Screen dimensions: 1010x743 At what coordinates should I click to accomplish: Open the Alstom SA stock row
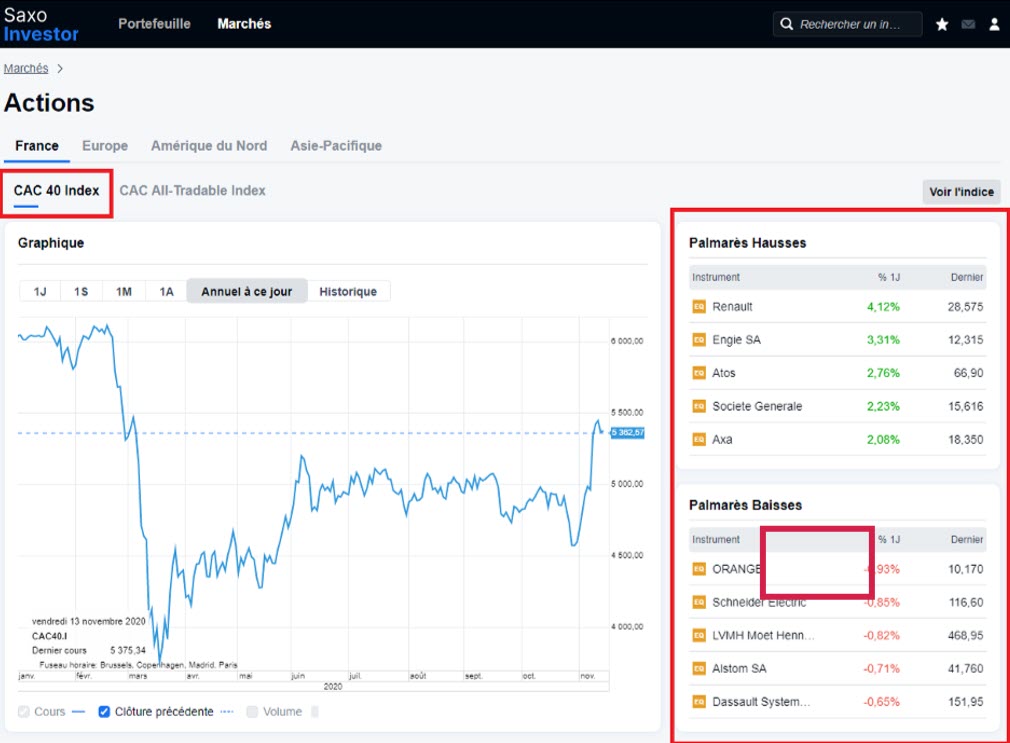pos(837,669)
